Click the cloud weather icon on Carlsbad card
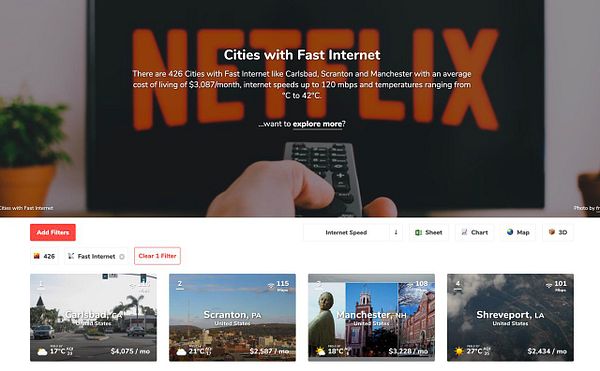 pos(42,351)
